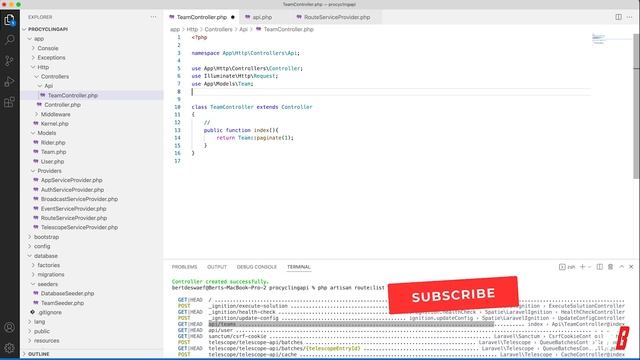Screen dimensions: 640x360
Task: Open the Debug Console panel tab
Action: point(257,267)
